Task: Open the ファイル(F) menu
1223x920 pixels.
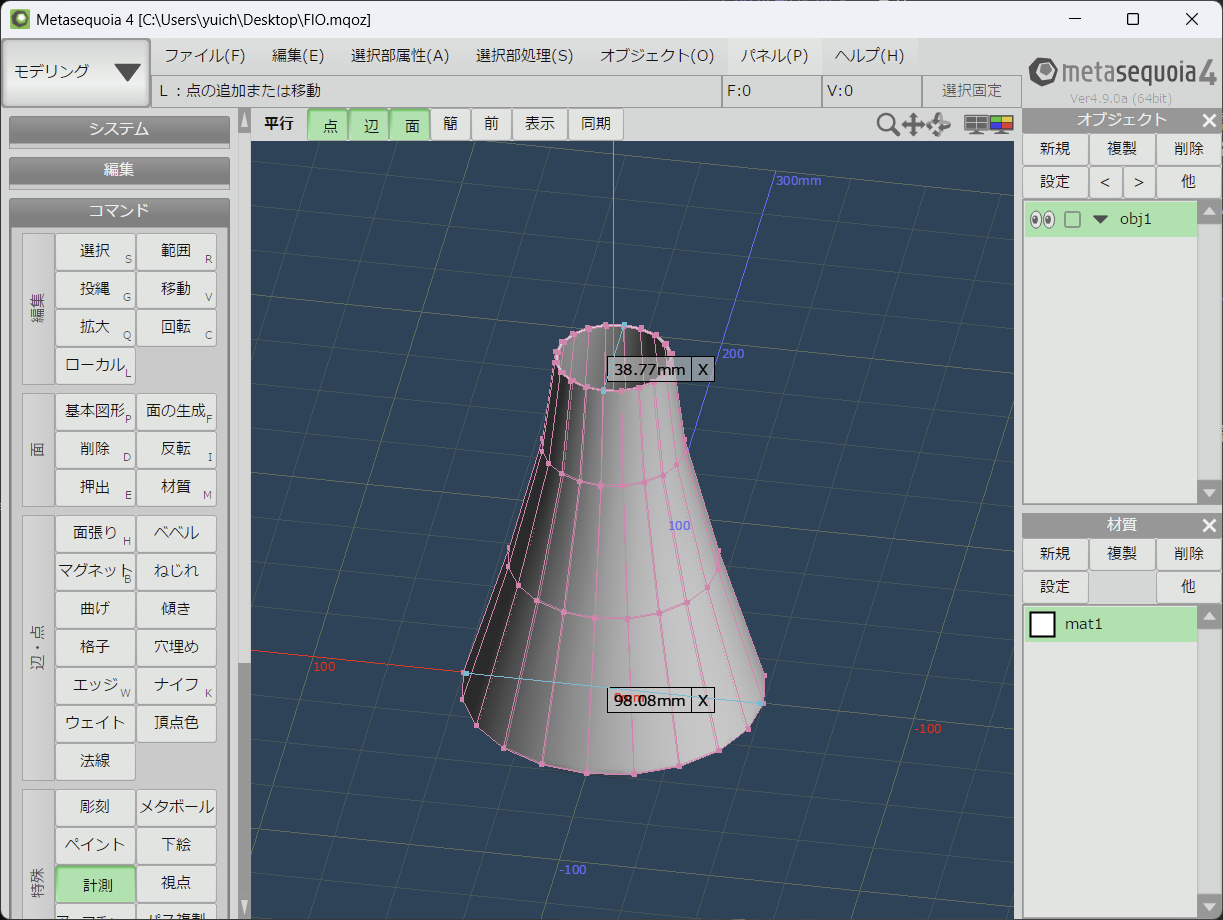Action: (205, 56)
